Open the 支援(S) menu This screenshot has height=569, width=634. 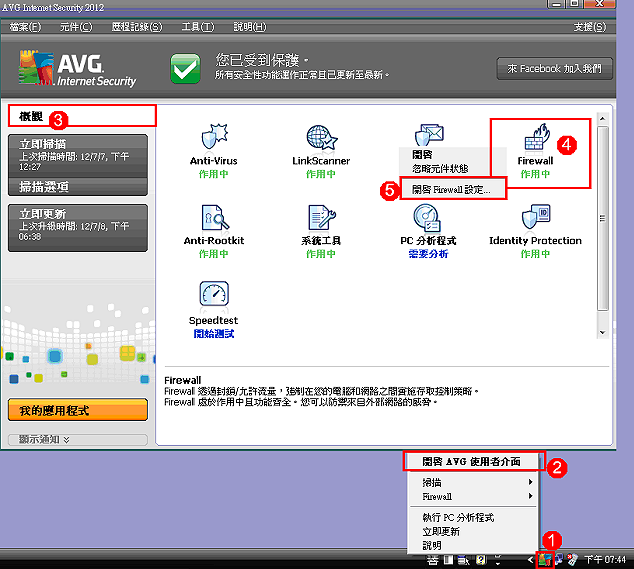[x=590, y=27]
